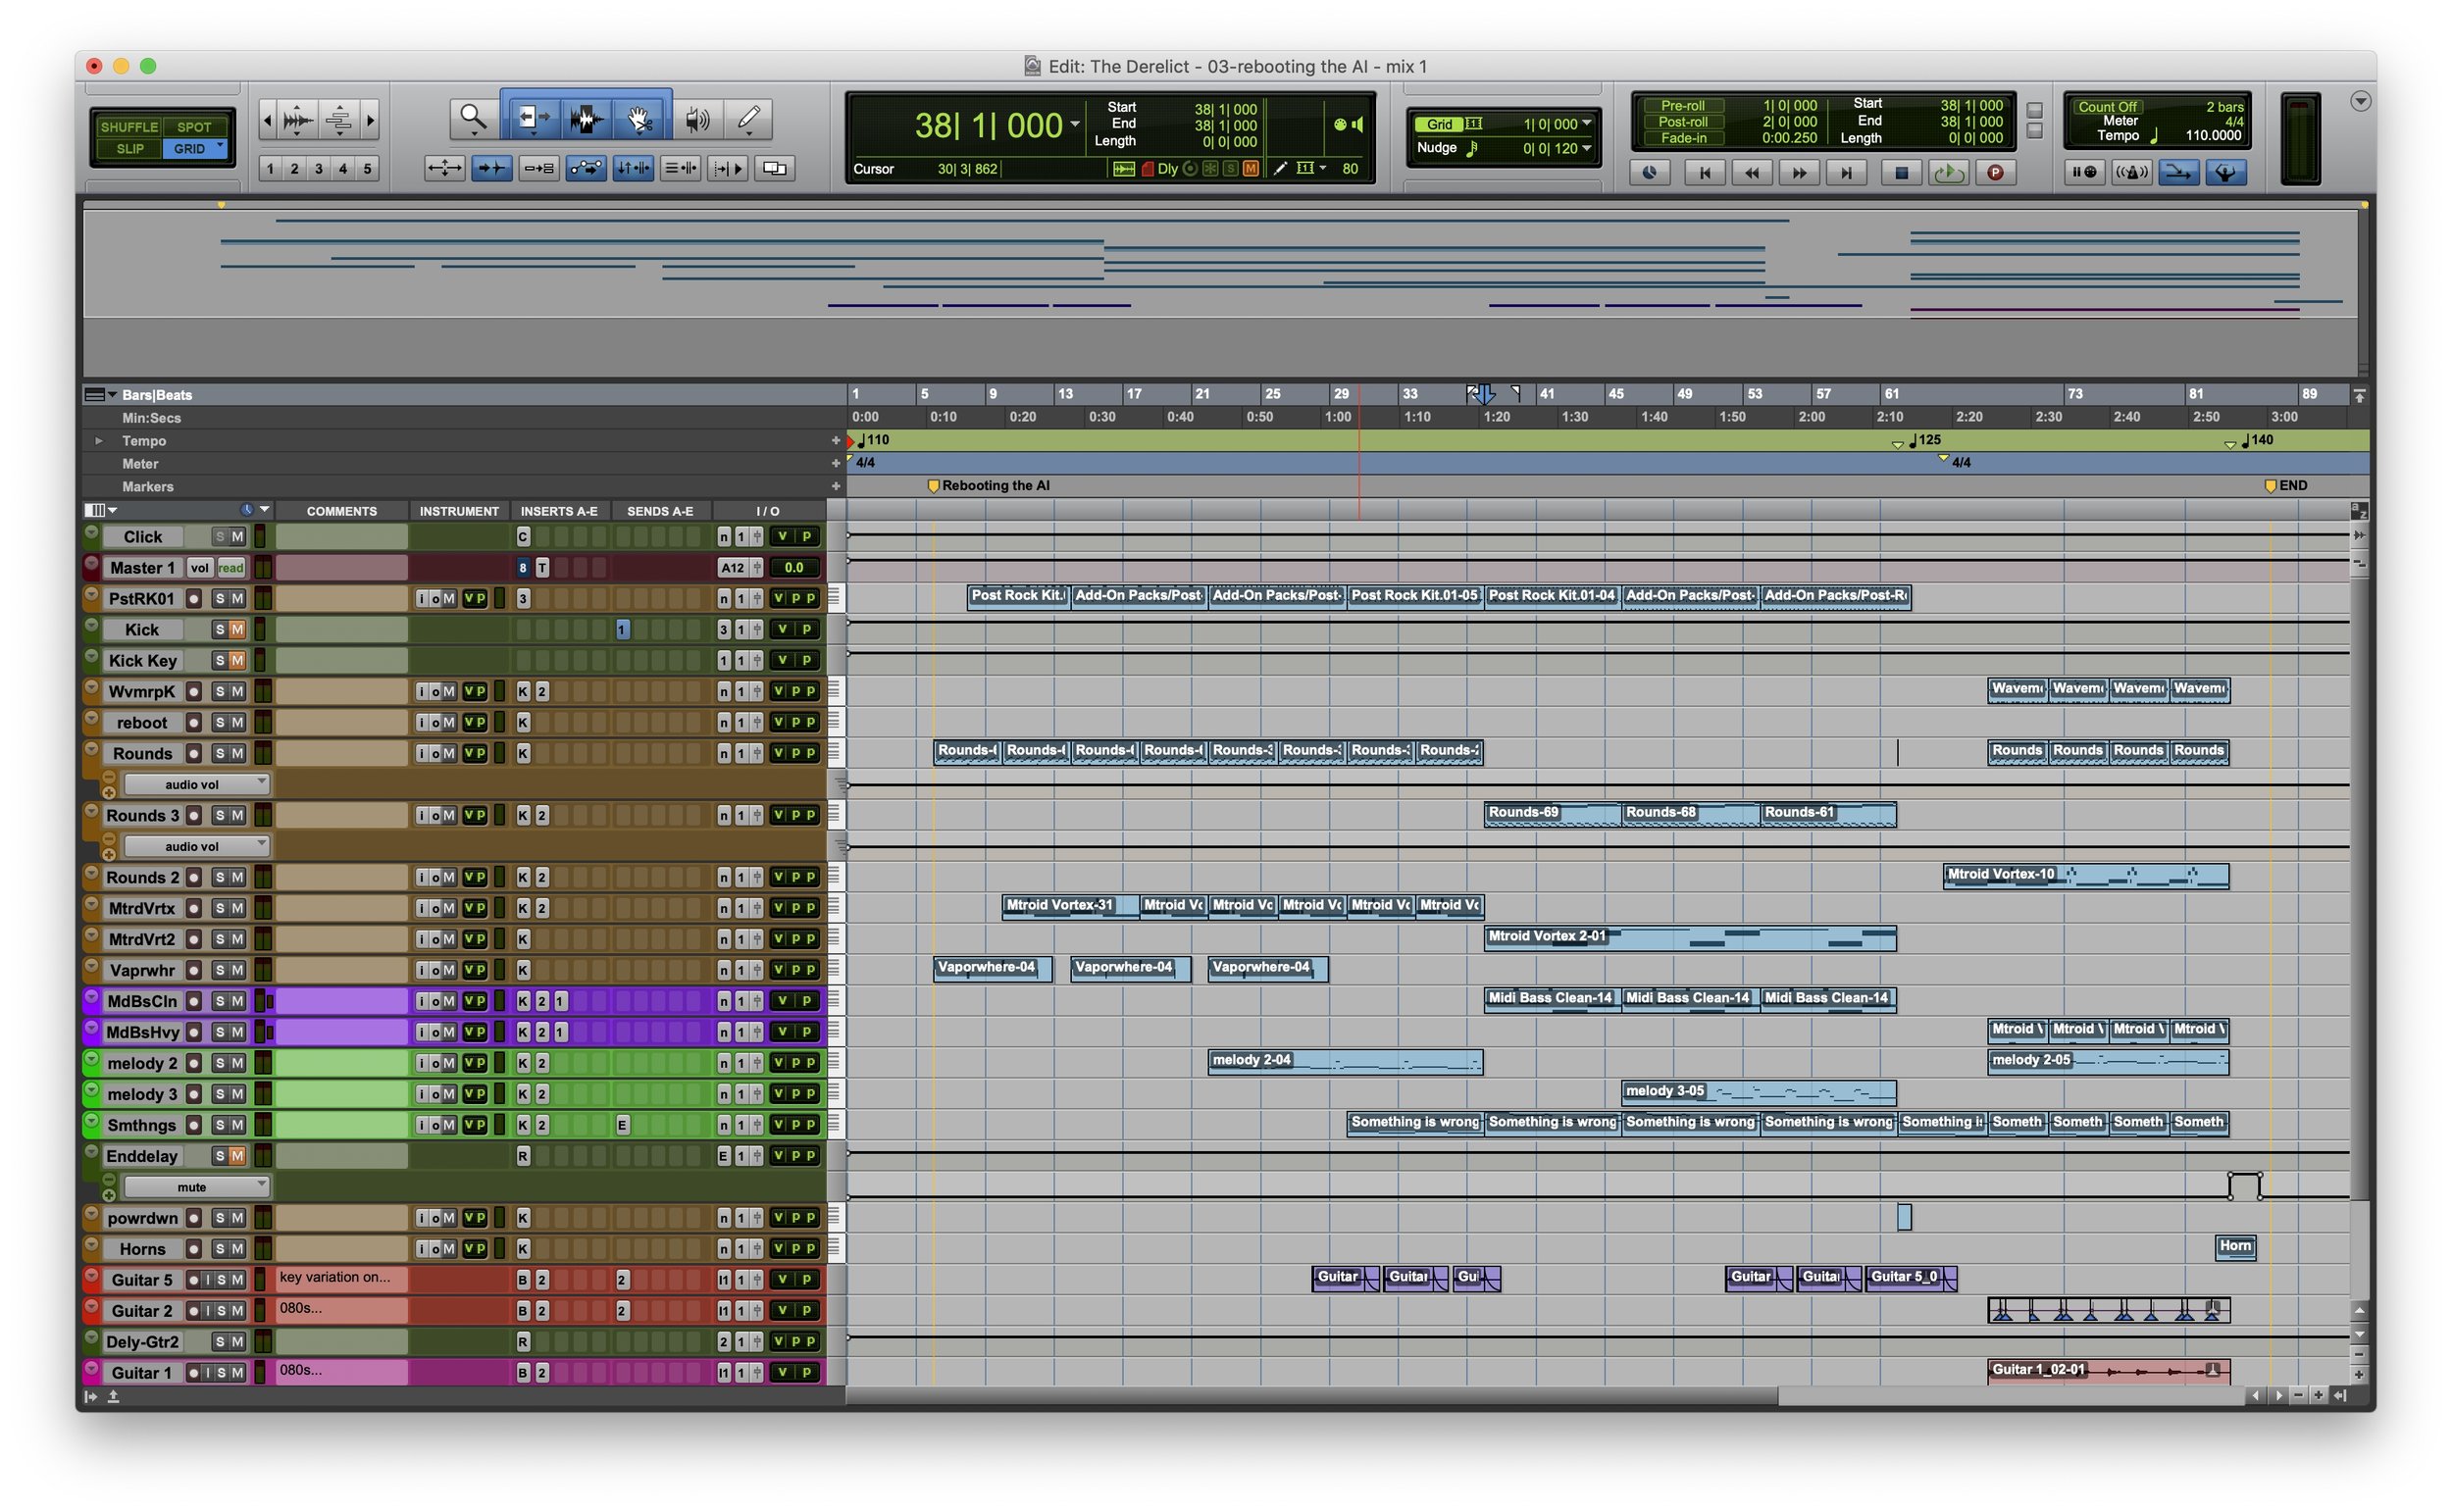Image resolution: width=2452 pixels, height=1512 pixels.
Task: Switch to SPOT edit mode
Action: (x=193, y=126)
